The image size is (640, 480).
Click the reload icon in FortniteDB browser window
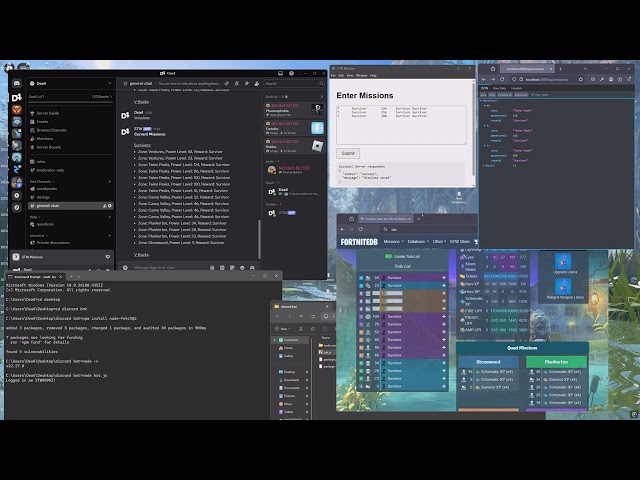[x=360, y=229]
